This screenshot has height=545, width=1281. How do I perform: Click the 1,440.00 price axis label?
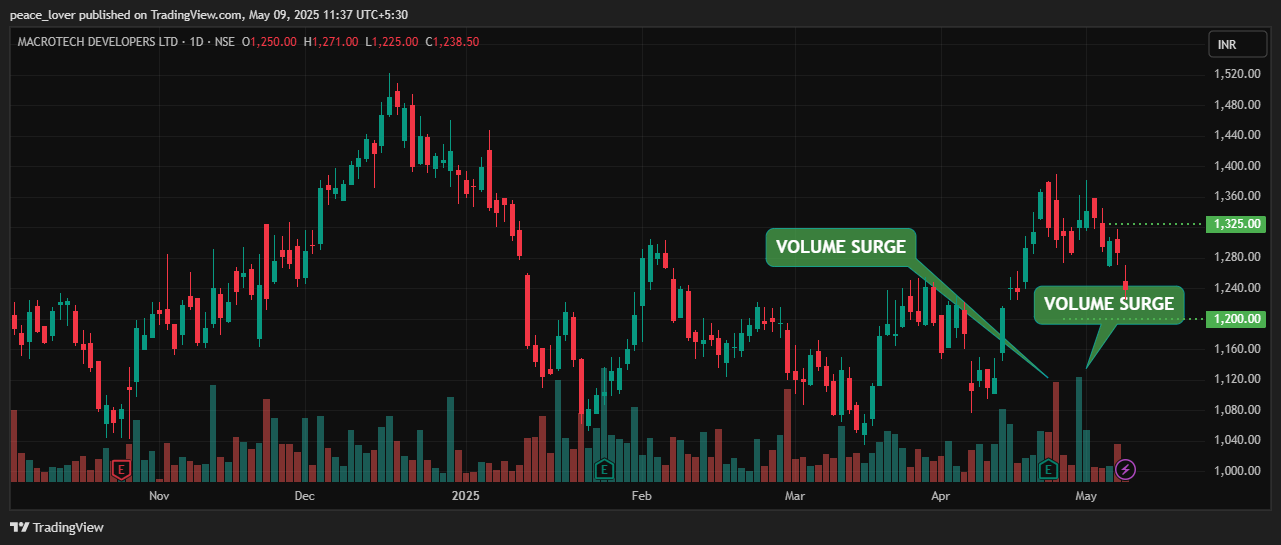[1236, 135]
